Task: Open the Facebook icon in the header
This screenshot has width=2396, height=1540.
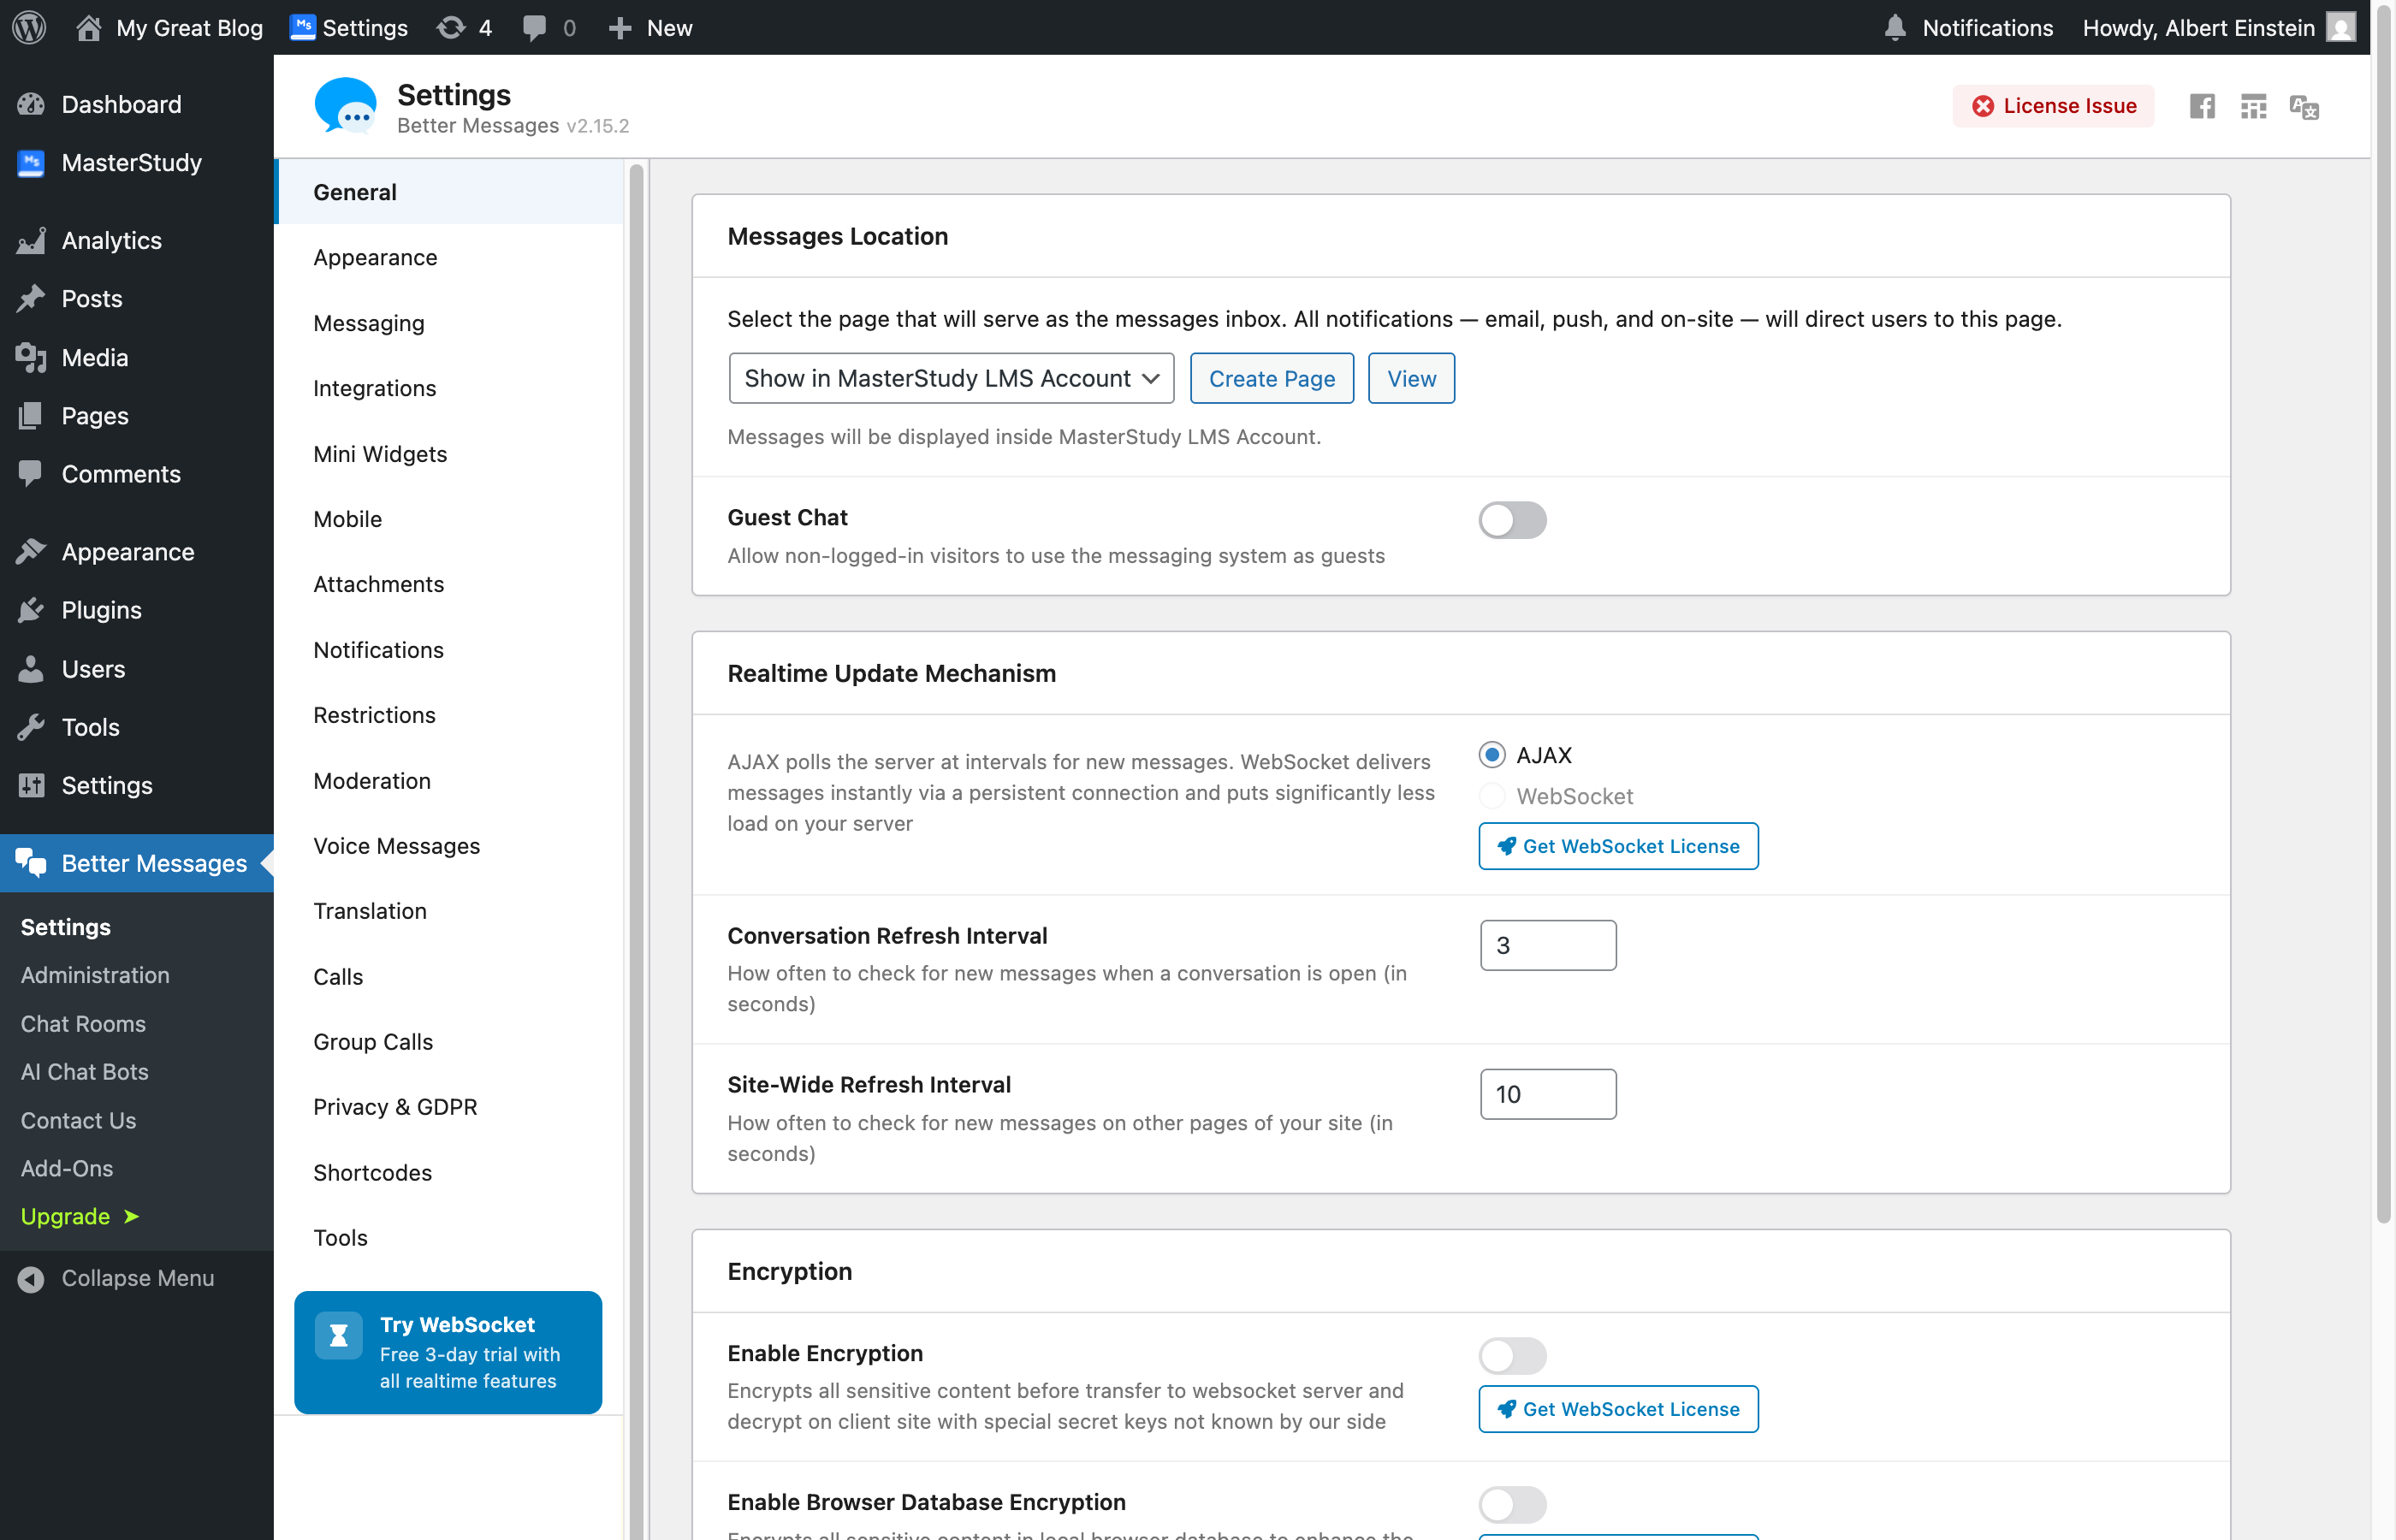Action: tap(2202, 106)
